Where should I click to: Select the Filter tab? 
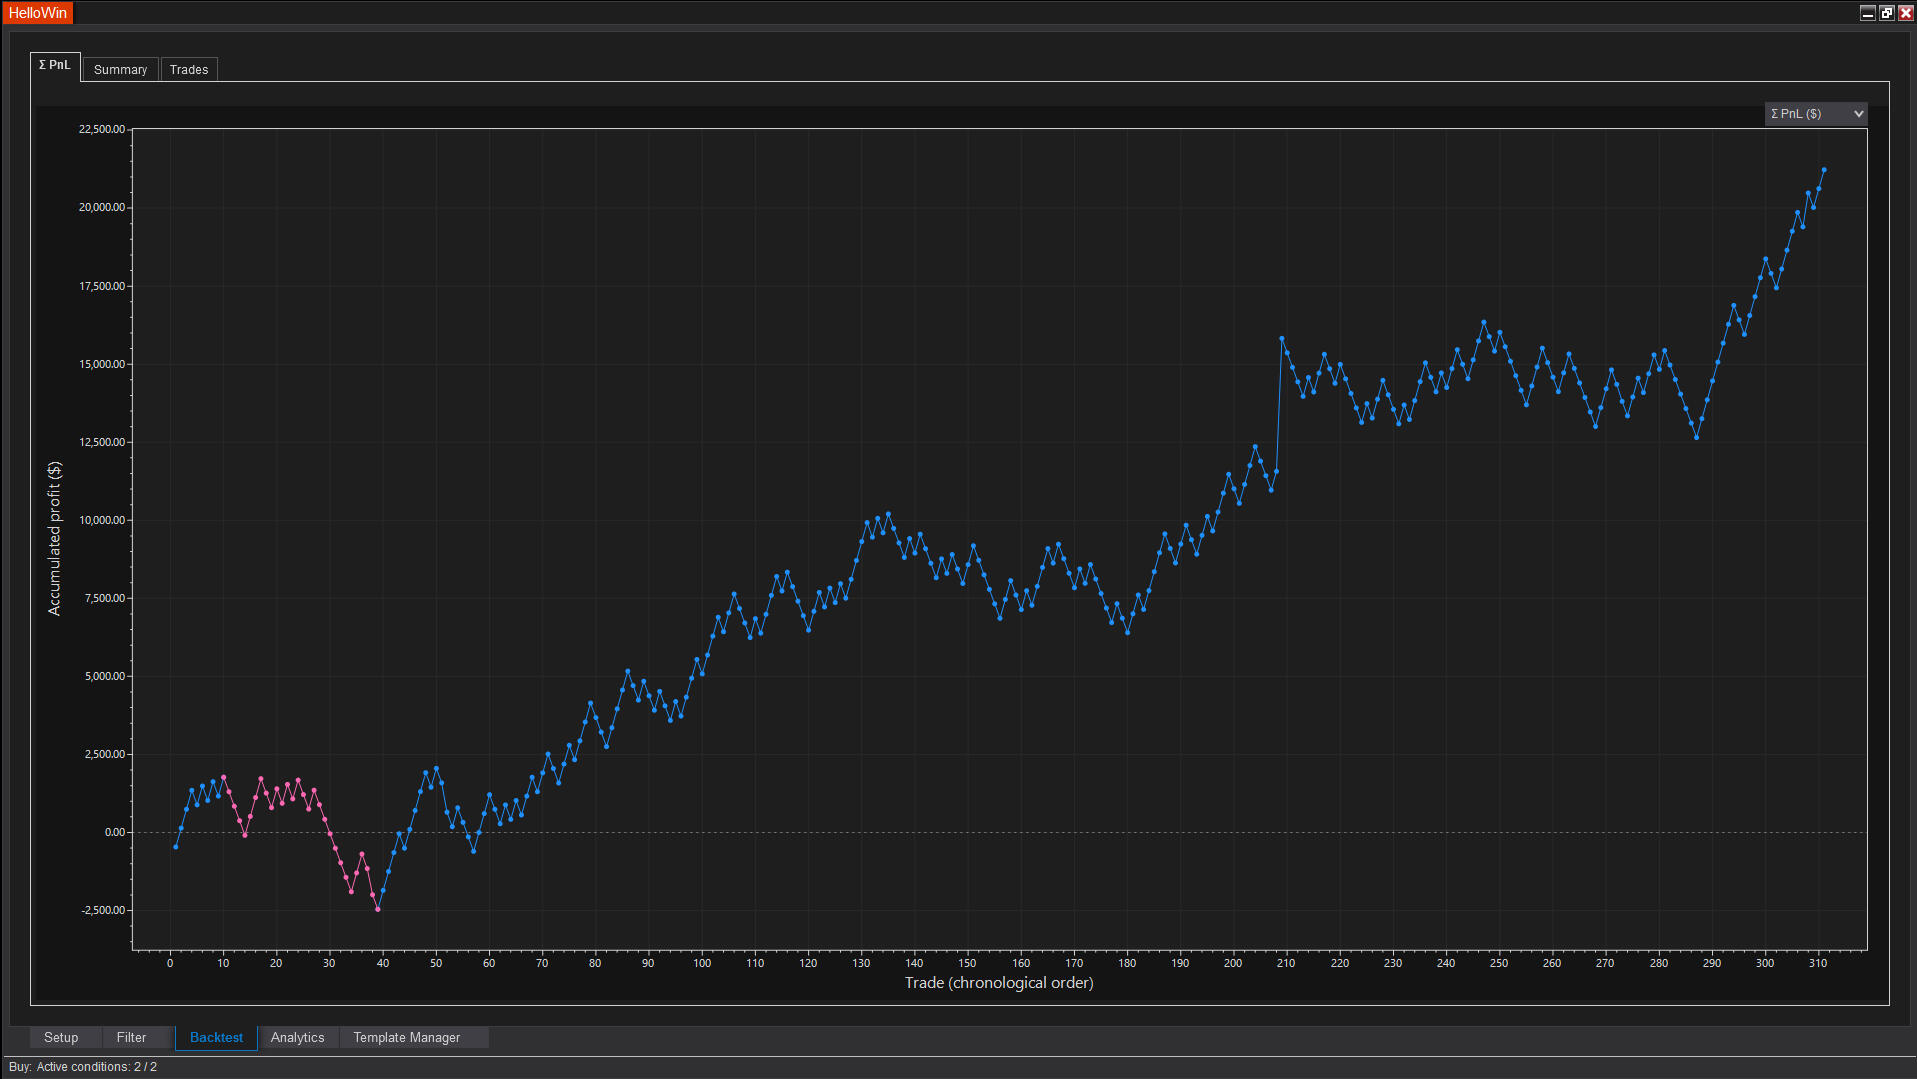click(131, 1038)
